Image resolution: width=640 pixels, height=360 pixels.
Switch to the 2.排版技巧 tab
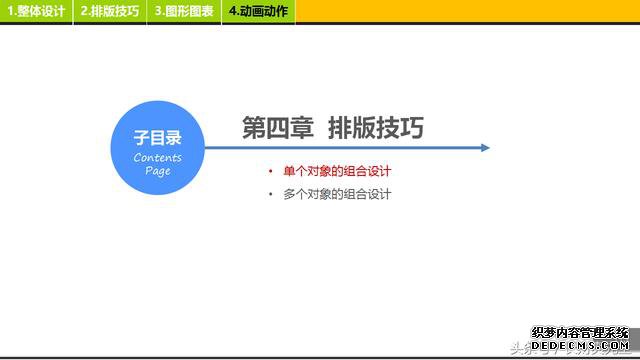pyautogui.click(x=110, y=11)
